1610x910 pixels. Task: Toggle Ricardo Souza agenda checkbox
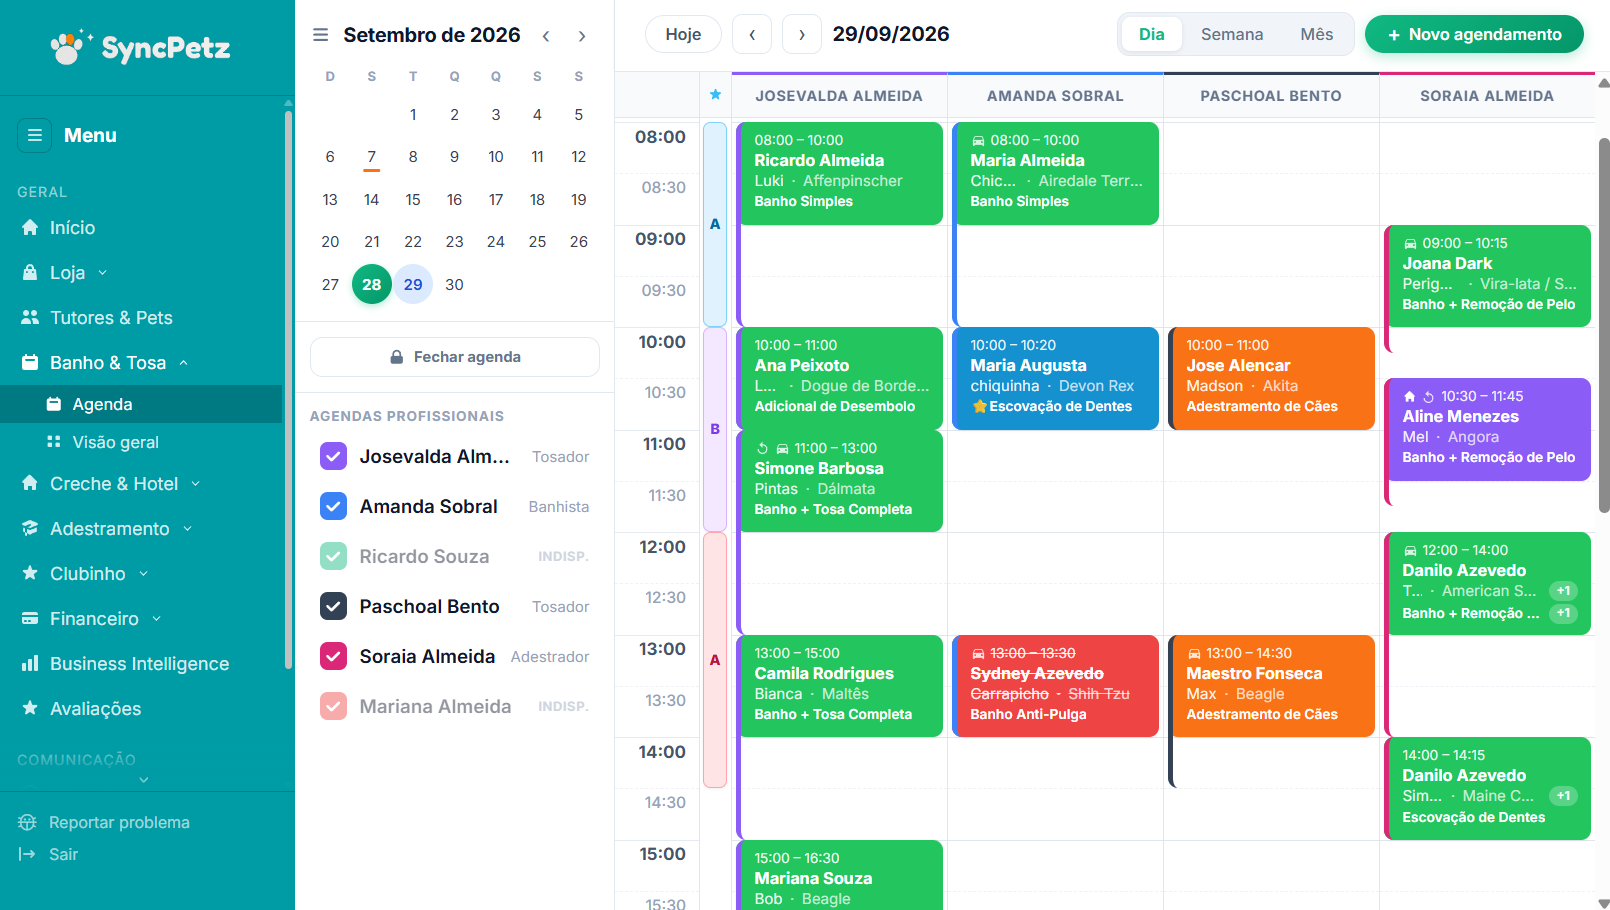point(333,556)
